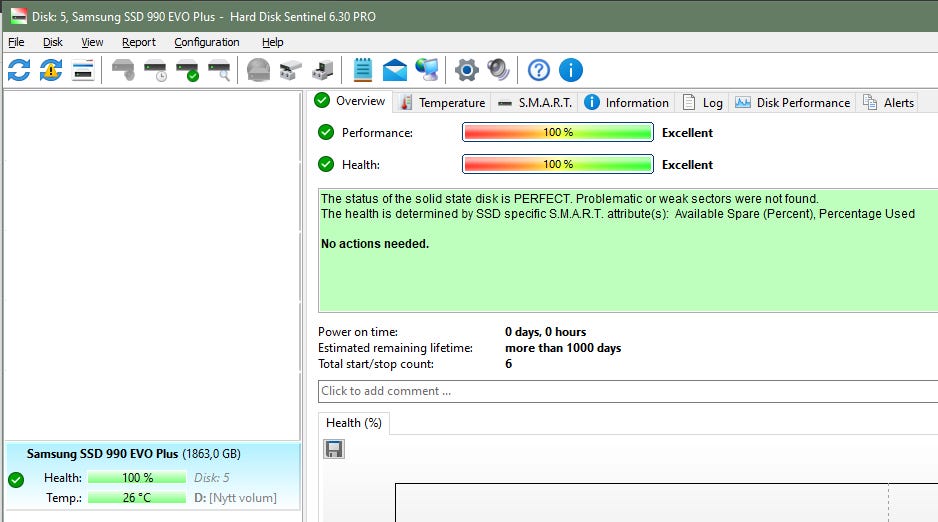Click the disk with green checkmark icon
The image size is (938, 522).
(187, 70)
